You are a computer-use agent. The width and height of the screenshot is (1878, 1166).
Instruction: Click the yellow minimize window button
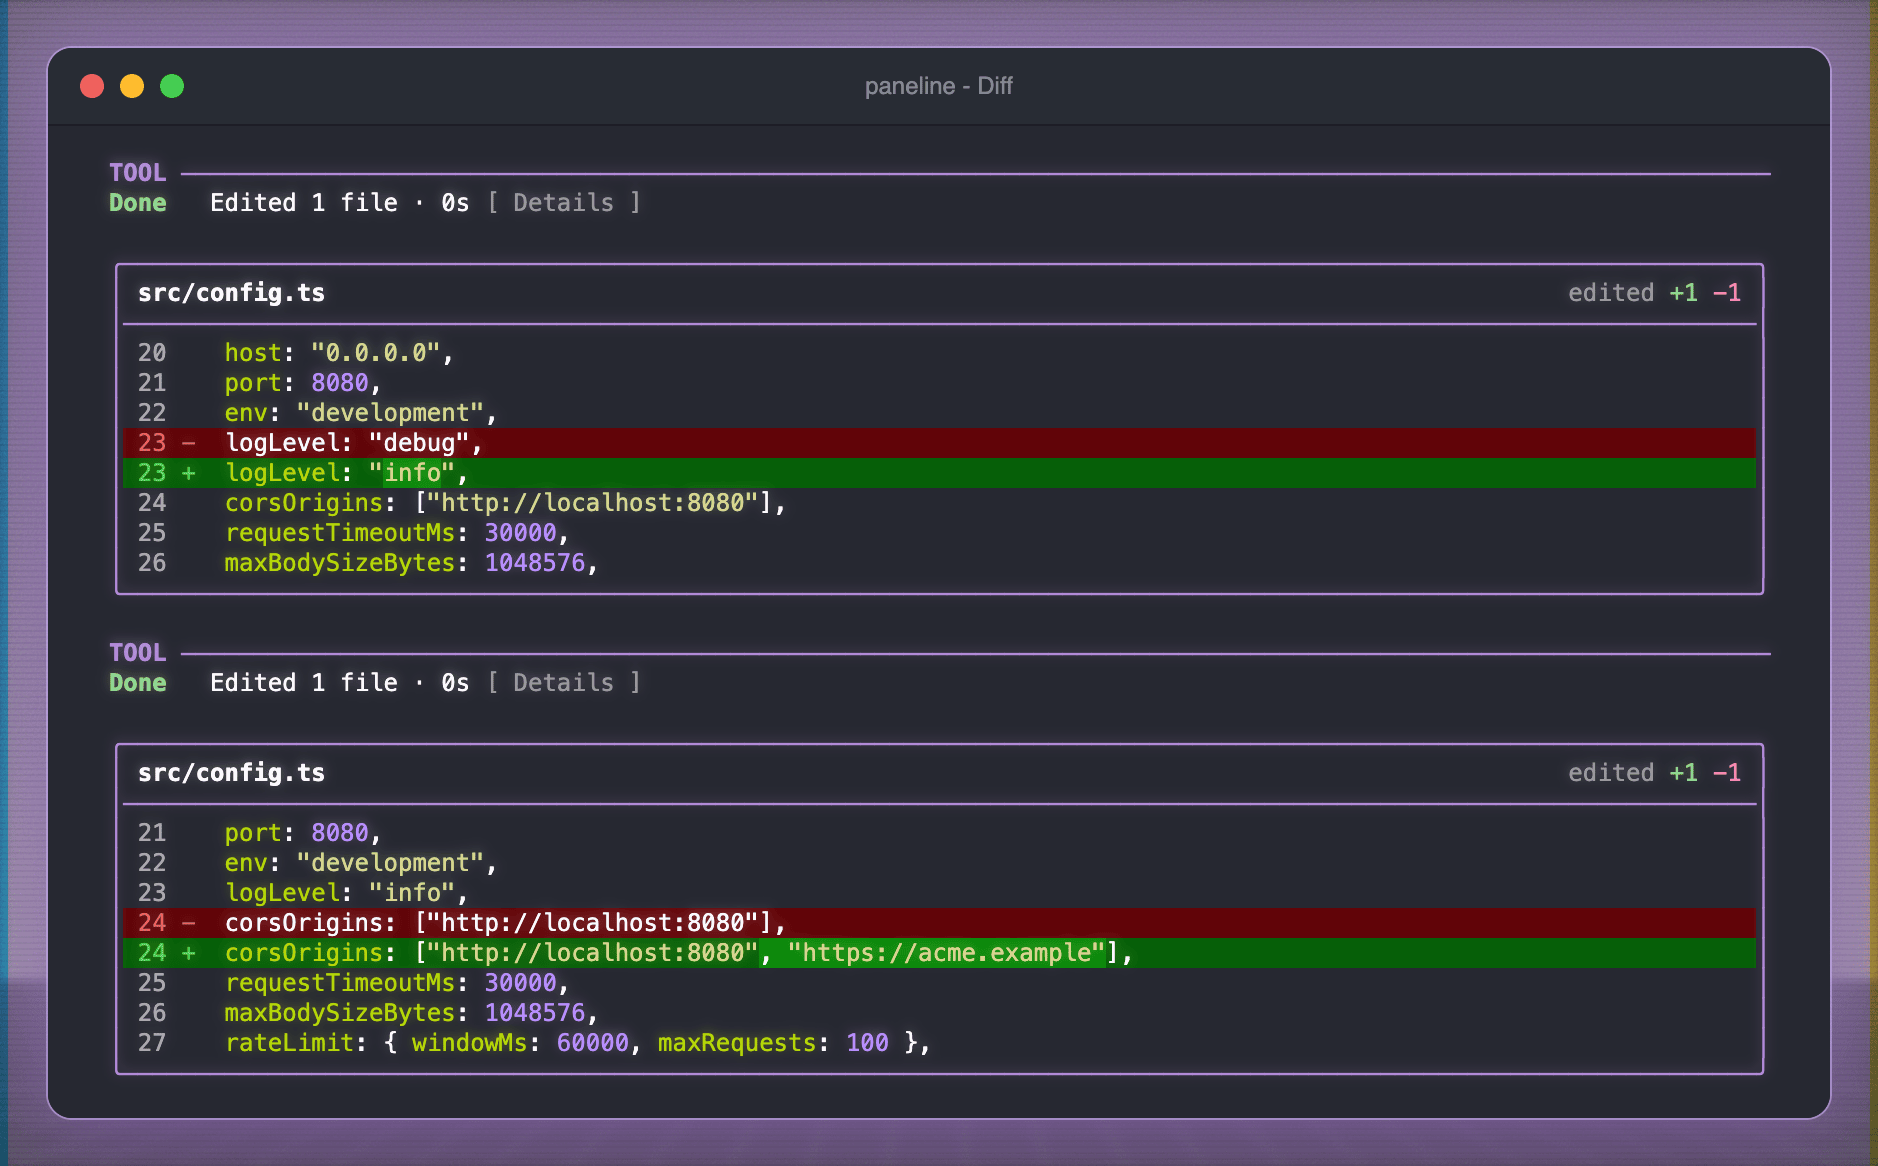pyautogui.click(x=132, y=86)
